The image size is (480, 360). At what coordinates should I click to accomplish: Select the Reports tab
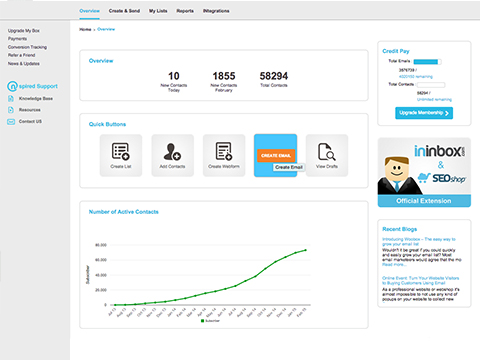click(x=185, y=11)
